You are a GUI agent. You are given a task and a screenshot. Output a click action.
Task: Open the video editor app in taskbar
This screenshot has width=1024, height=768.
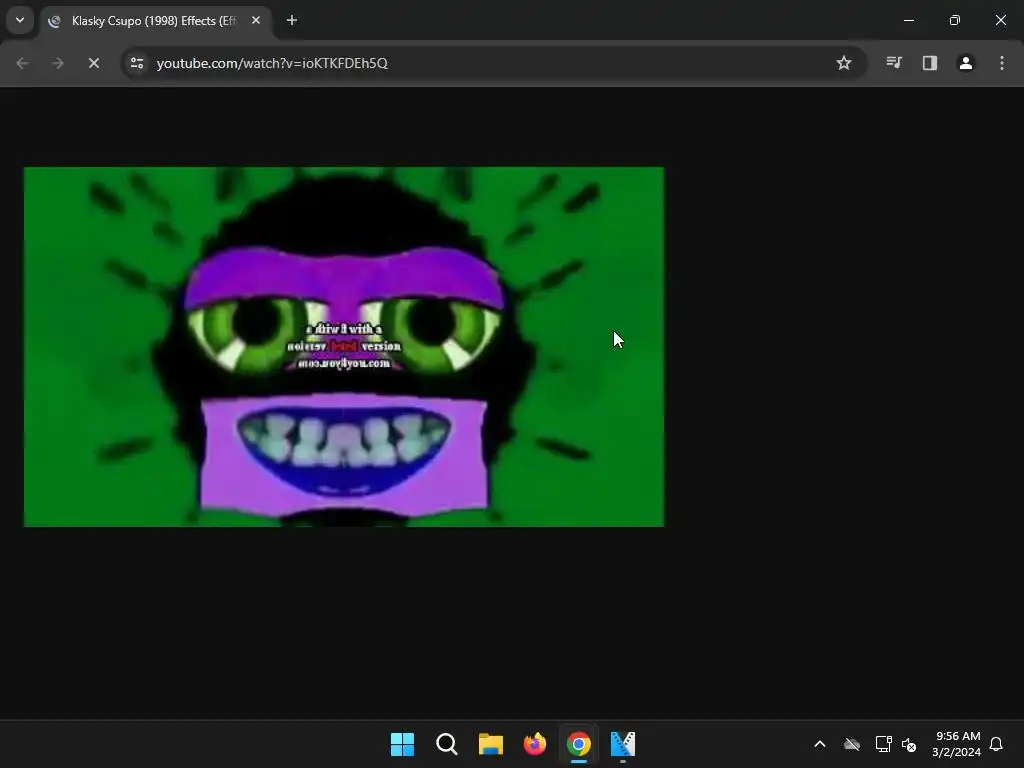(x=623, y=744)
